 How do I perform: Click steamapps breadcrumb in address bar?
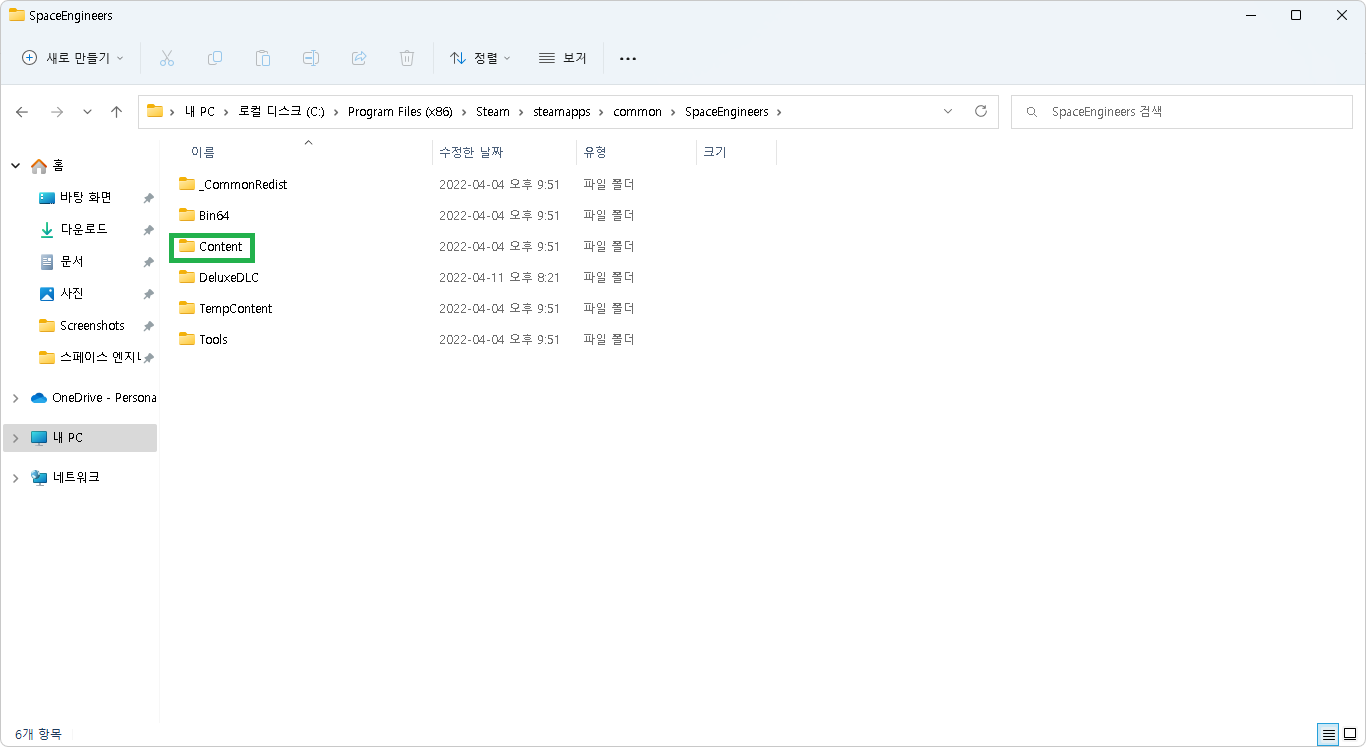coord(562,112)
